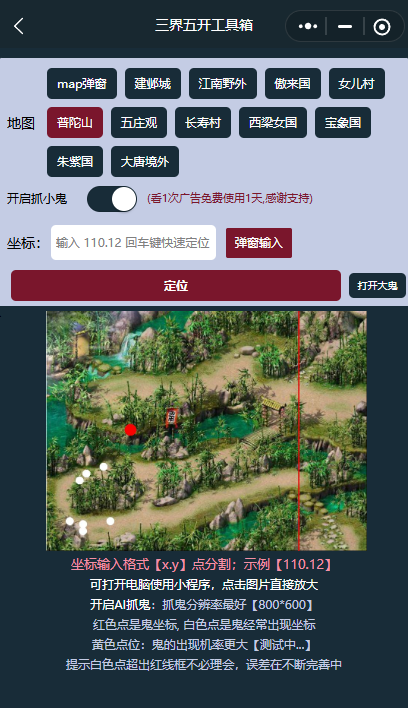Pick the 女儿村 map

click(357, 84)
